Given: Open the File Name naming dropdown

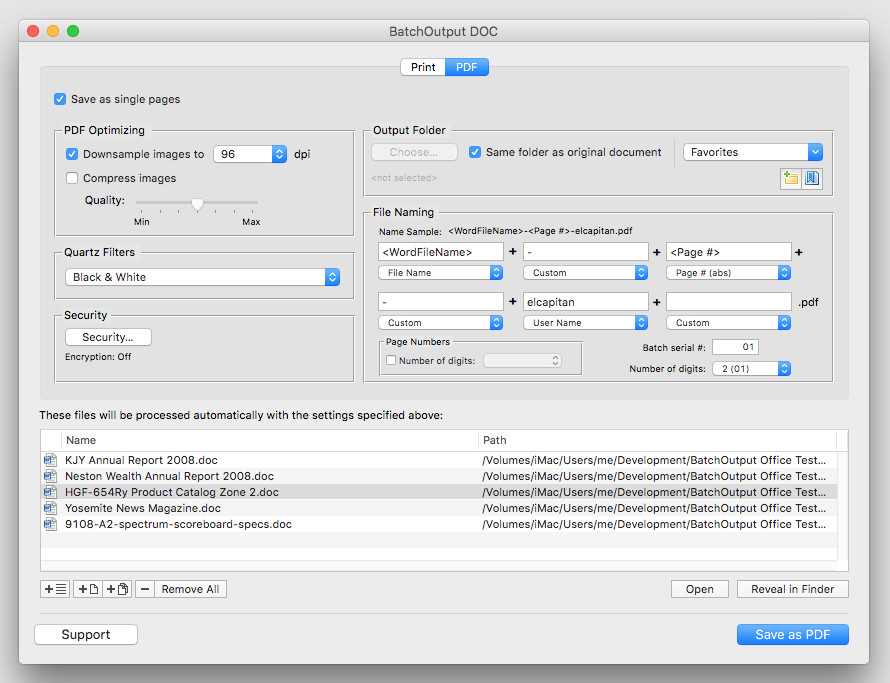Looking at the screenshot, I should pyautogui.click(x=440, y=273).
